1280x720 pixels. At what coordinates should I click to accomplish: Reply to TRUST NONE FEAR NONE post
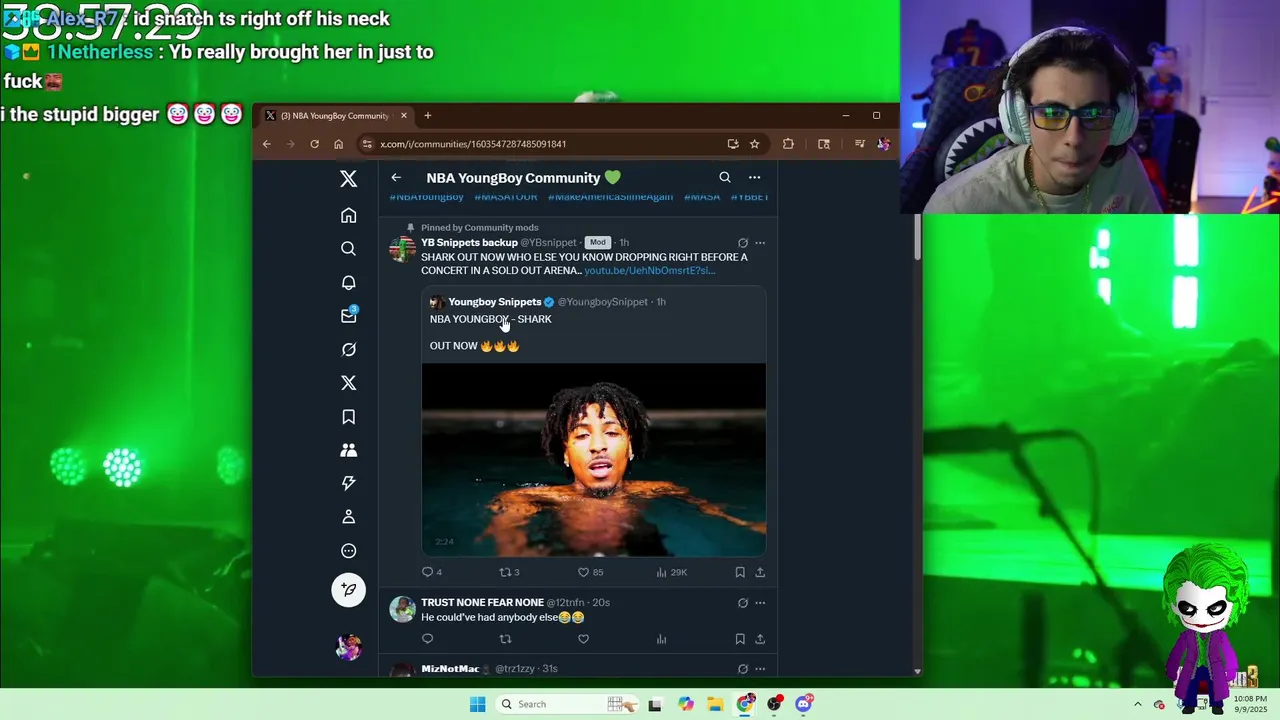[427, 639]
